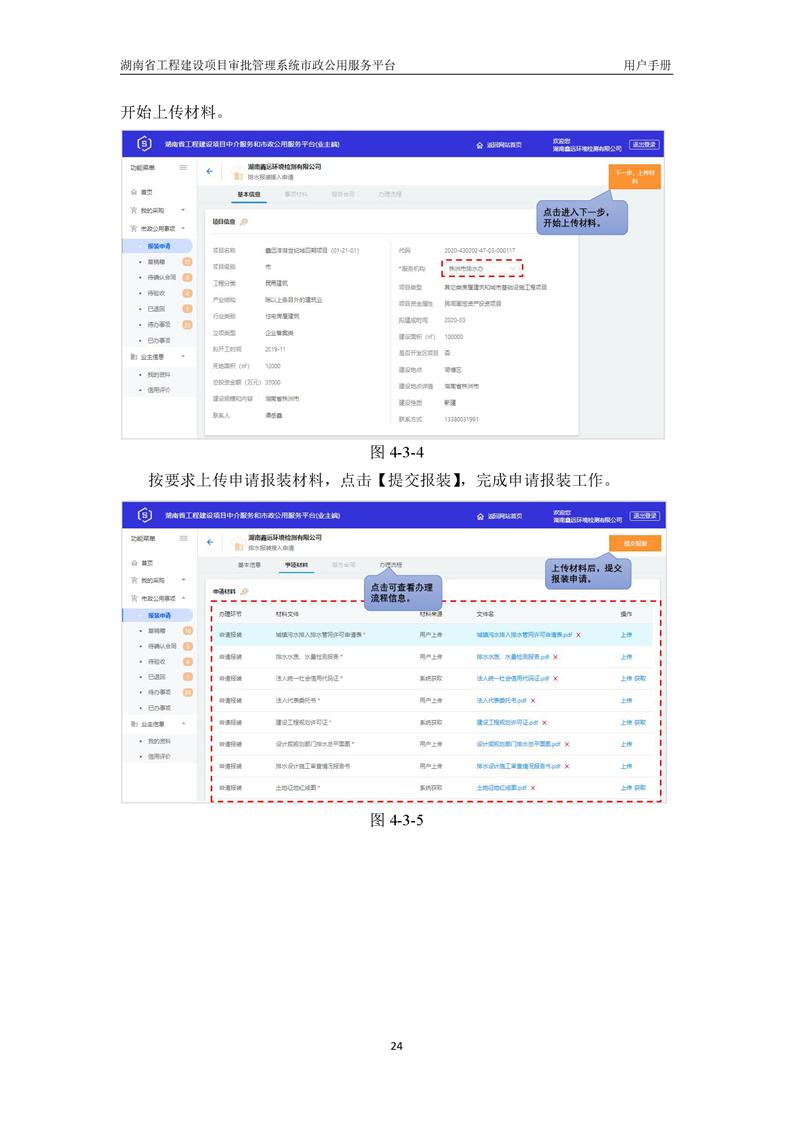Click the 业主信息 icon in figure 4-3-4 sidebar
Viewport: 793px width, 1122px height.
tap(134, 356)
